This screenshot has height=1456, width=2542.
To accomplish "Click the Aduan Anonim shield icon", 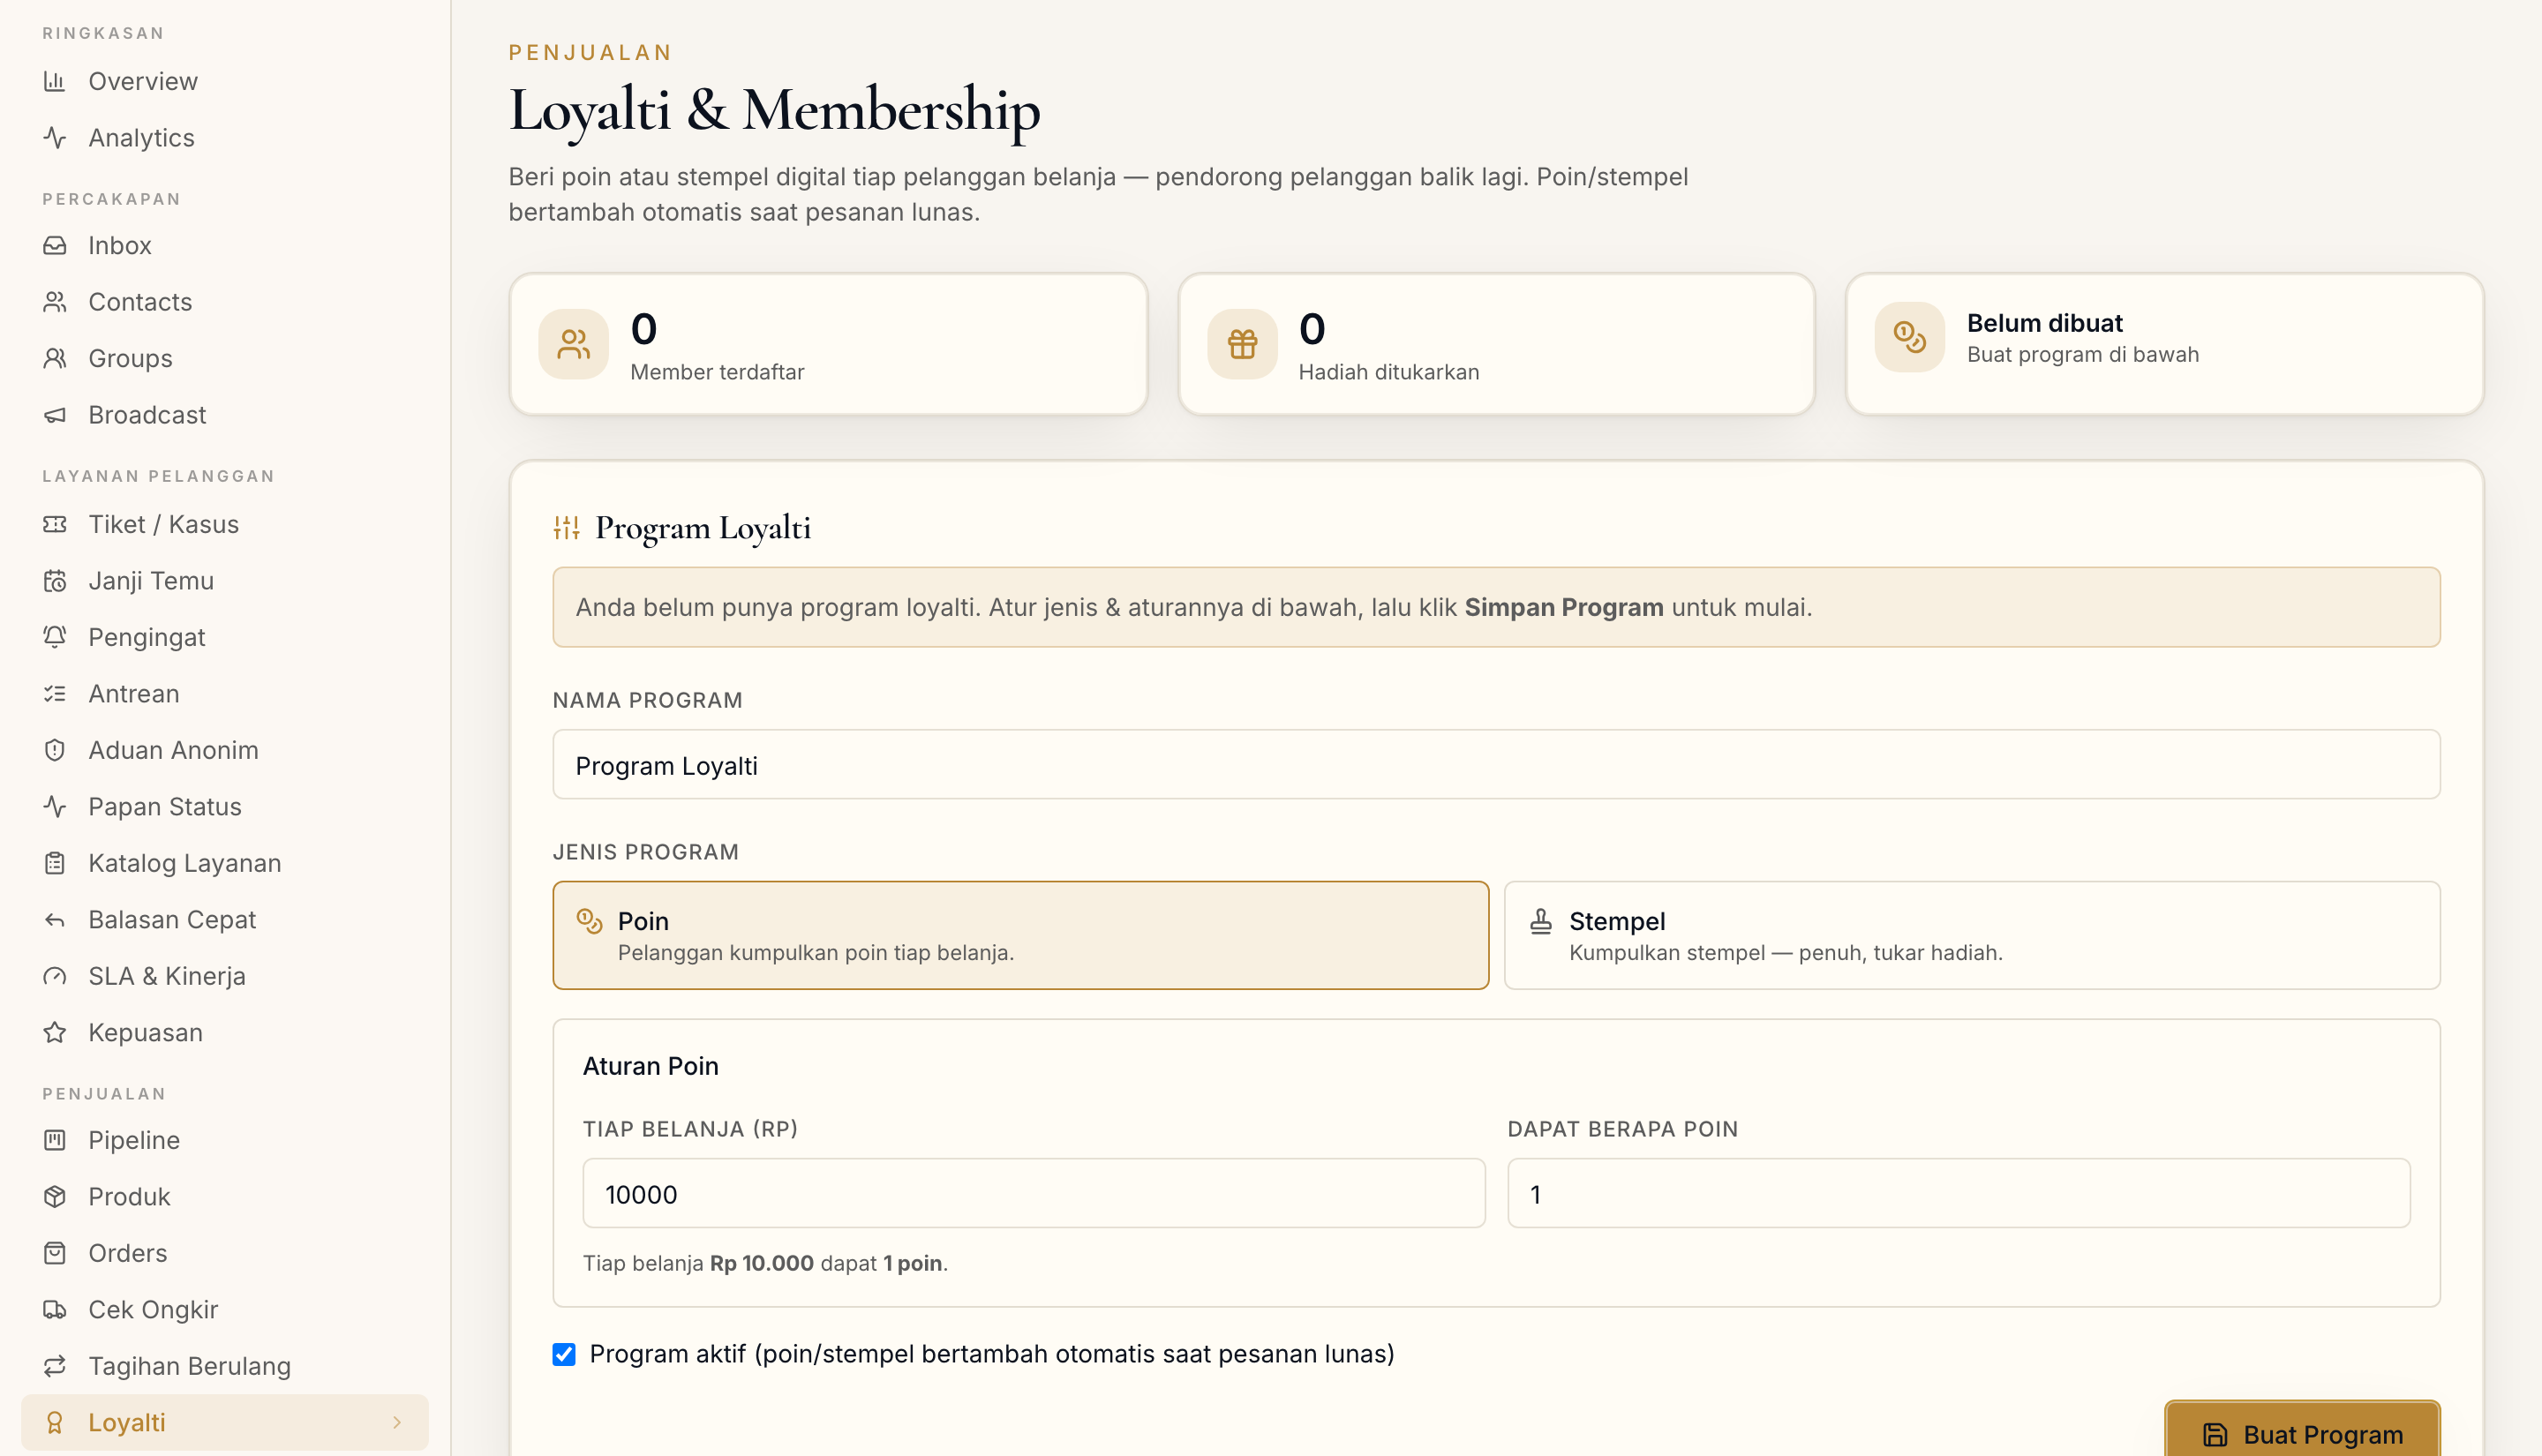I will click(55, 750).
